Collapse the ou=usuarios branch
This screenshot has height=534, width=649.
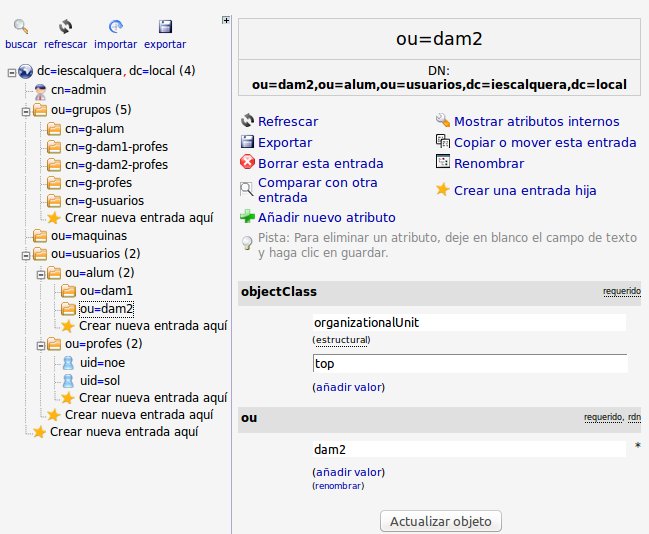[x=26, y=256]
